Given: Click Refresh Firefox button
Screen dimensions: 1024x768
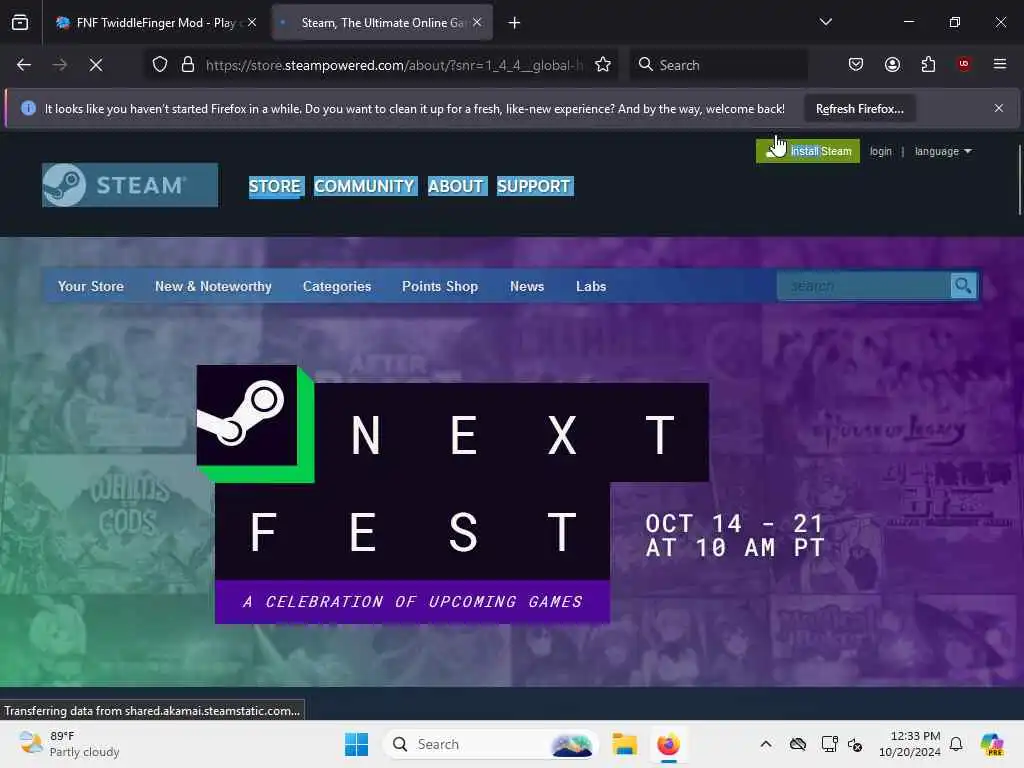Looking at the screenshot, I should pyautogui.click(x=859, y=109).
